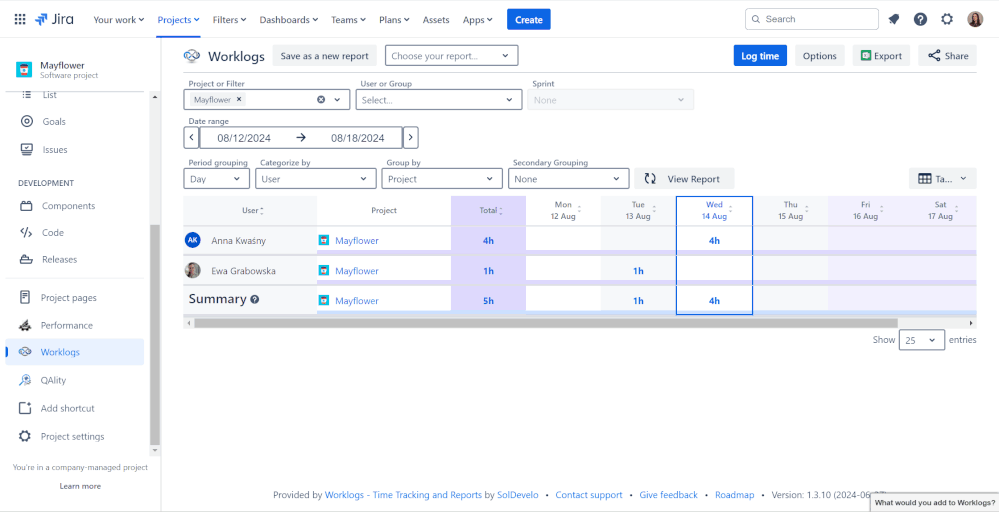Click the Summary info help icon
The image size is (999, 512).
click(255, 299)
